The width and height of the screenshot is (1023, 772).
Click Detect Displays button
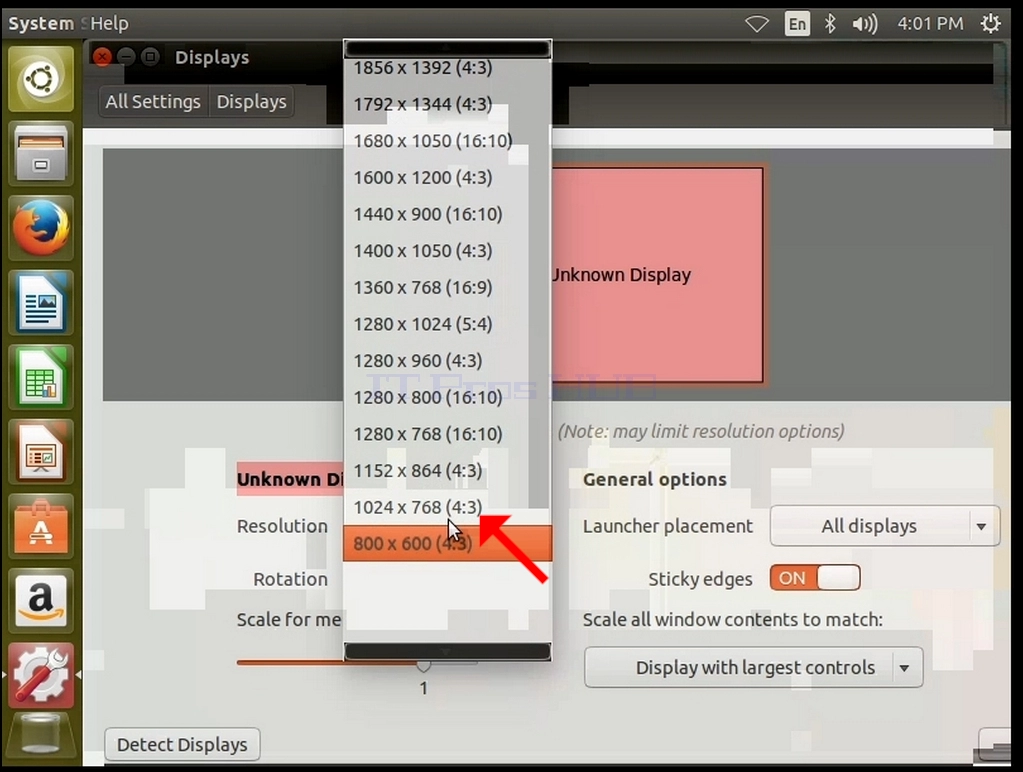[x=182, y=745]
